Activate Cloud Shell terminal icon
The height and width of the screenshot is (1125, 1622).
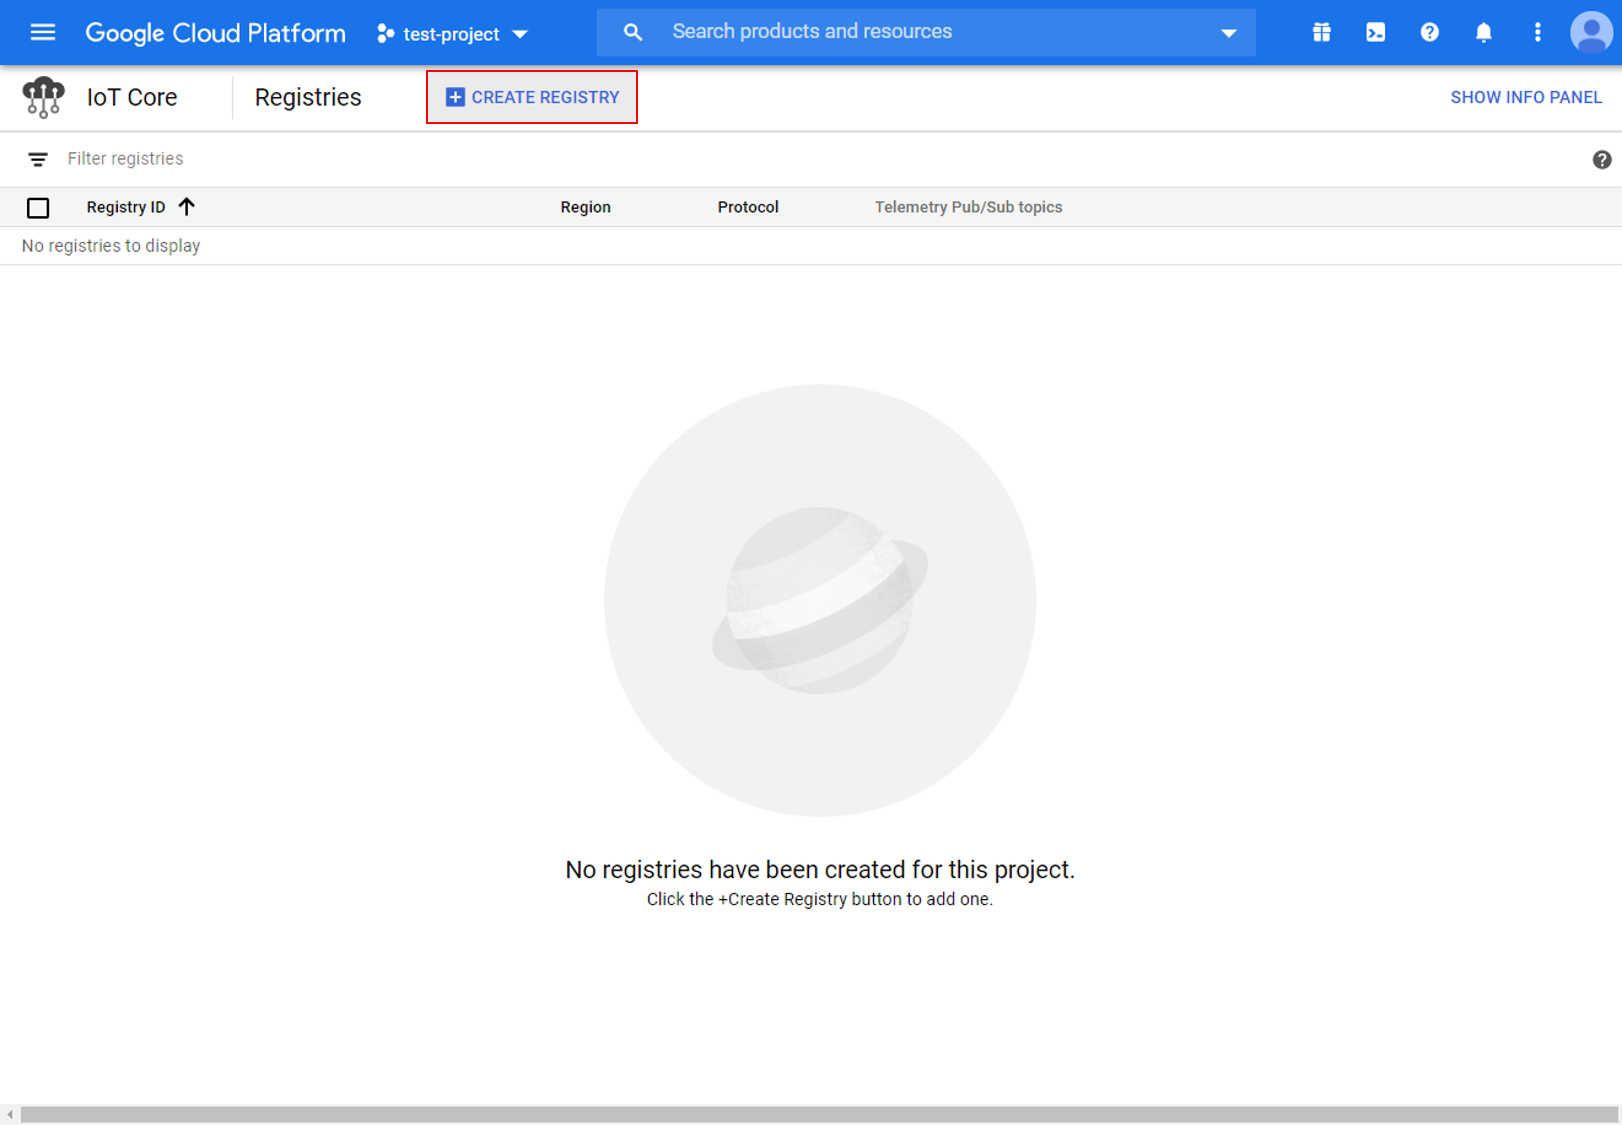1376,33
